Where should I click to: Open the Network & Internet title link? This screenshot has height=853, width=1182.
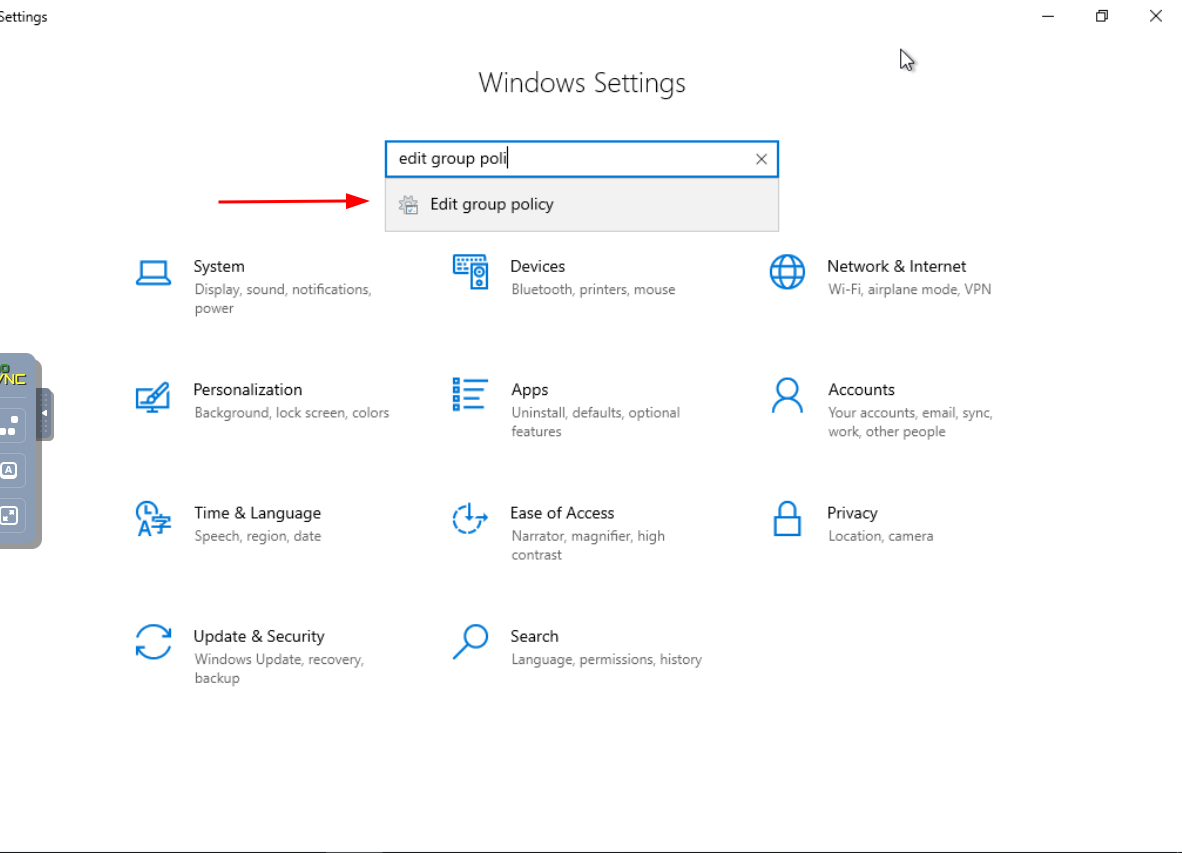896,267
